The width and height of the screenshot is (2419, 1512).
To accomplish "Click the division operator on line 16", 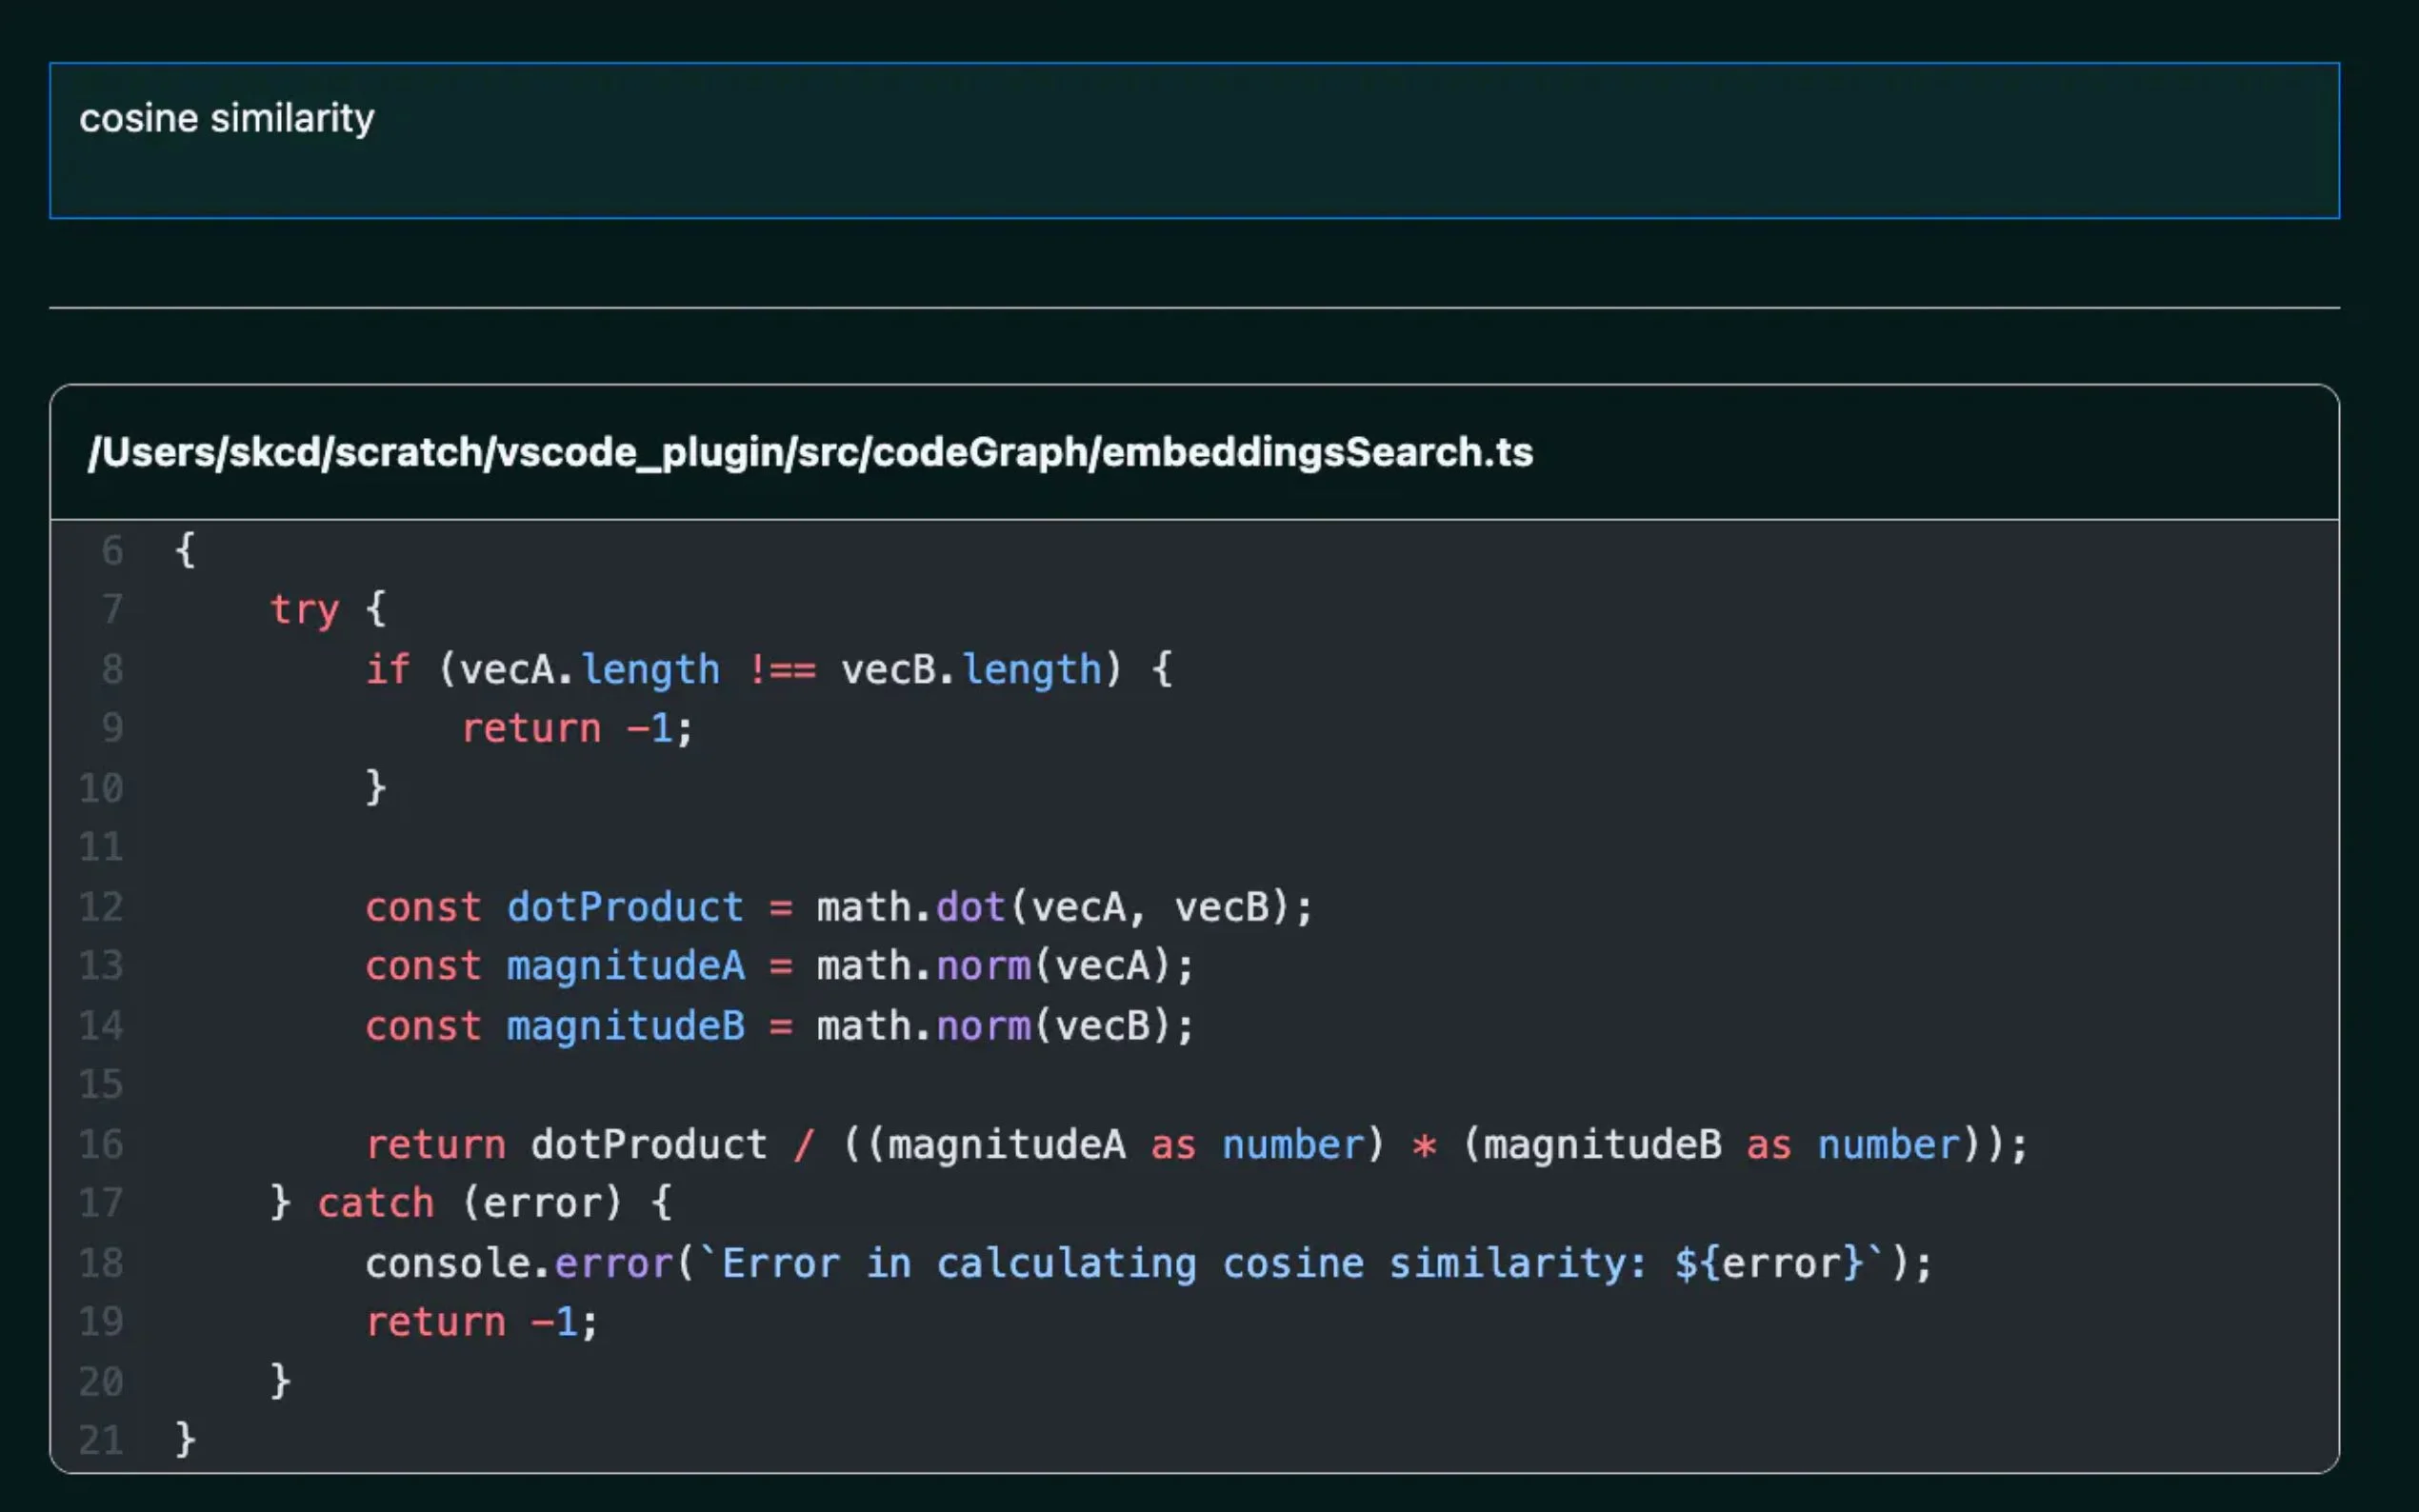I will pyautogui.click(x=804, y=1145).
